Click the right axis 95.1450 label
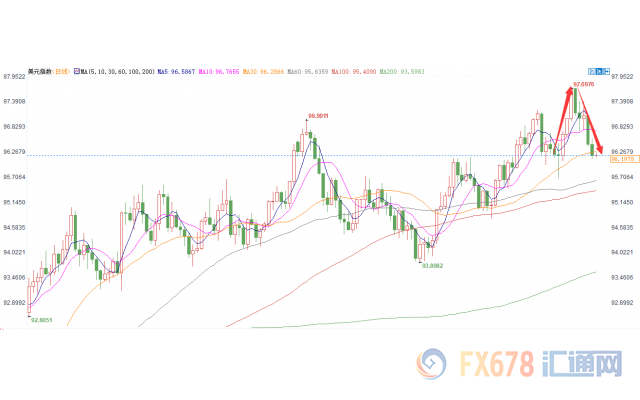Screen dimensions: 640x400 click(622, 202)
